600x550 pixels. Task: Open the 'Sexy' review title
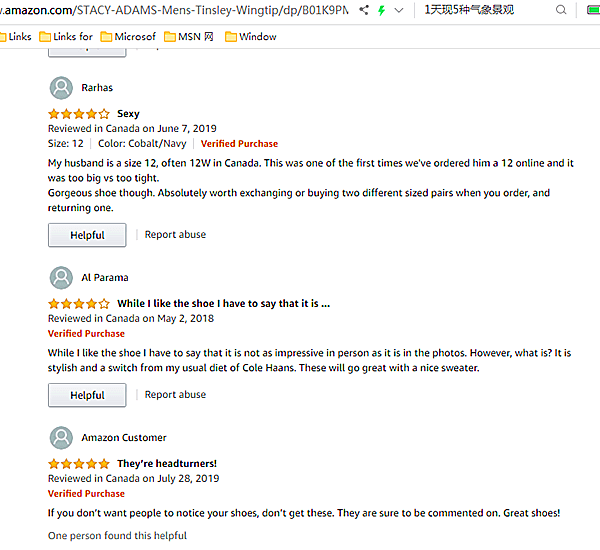pos(128,114)
